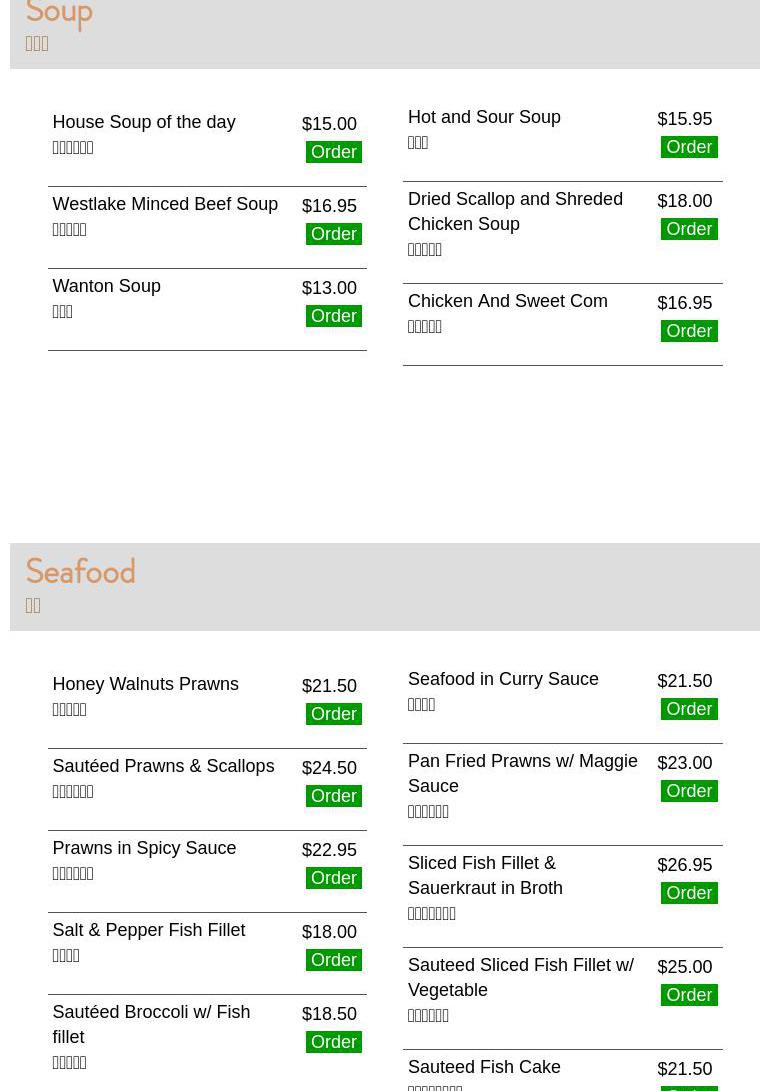The height and width of the screenshot is (1091, 770).
Task: Click the Seafood section heading
Action: (x=80, y=572)
